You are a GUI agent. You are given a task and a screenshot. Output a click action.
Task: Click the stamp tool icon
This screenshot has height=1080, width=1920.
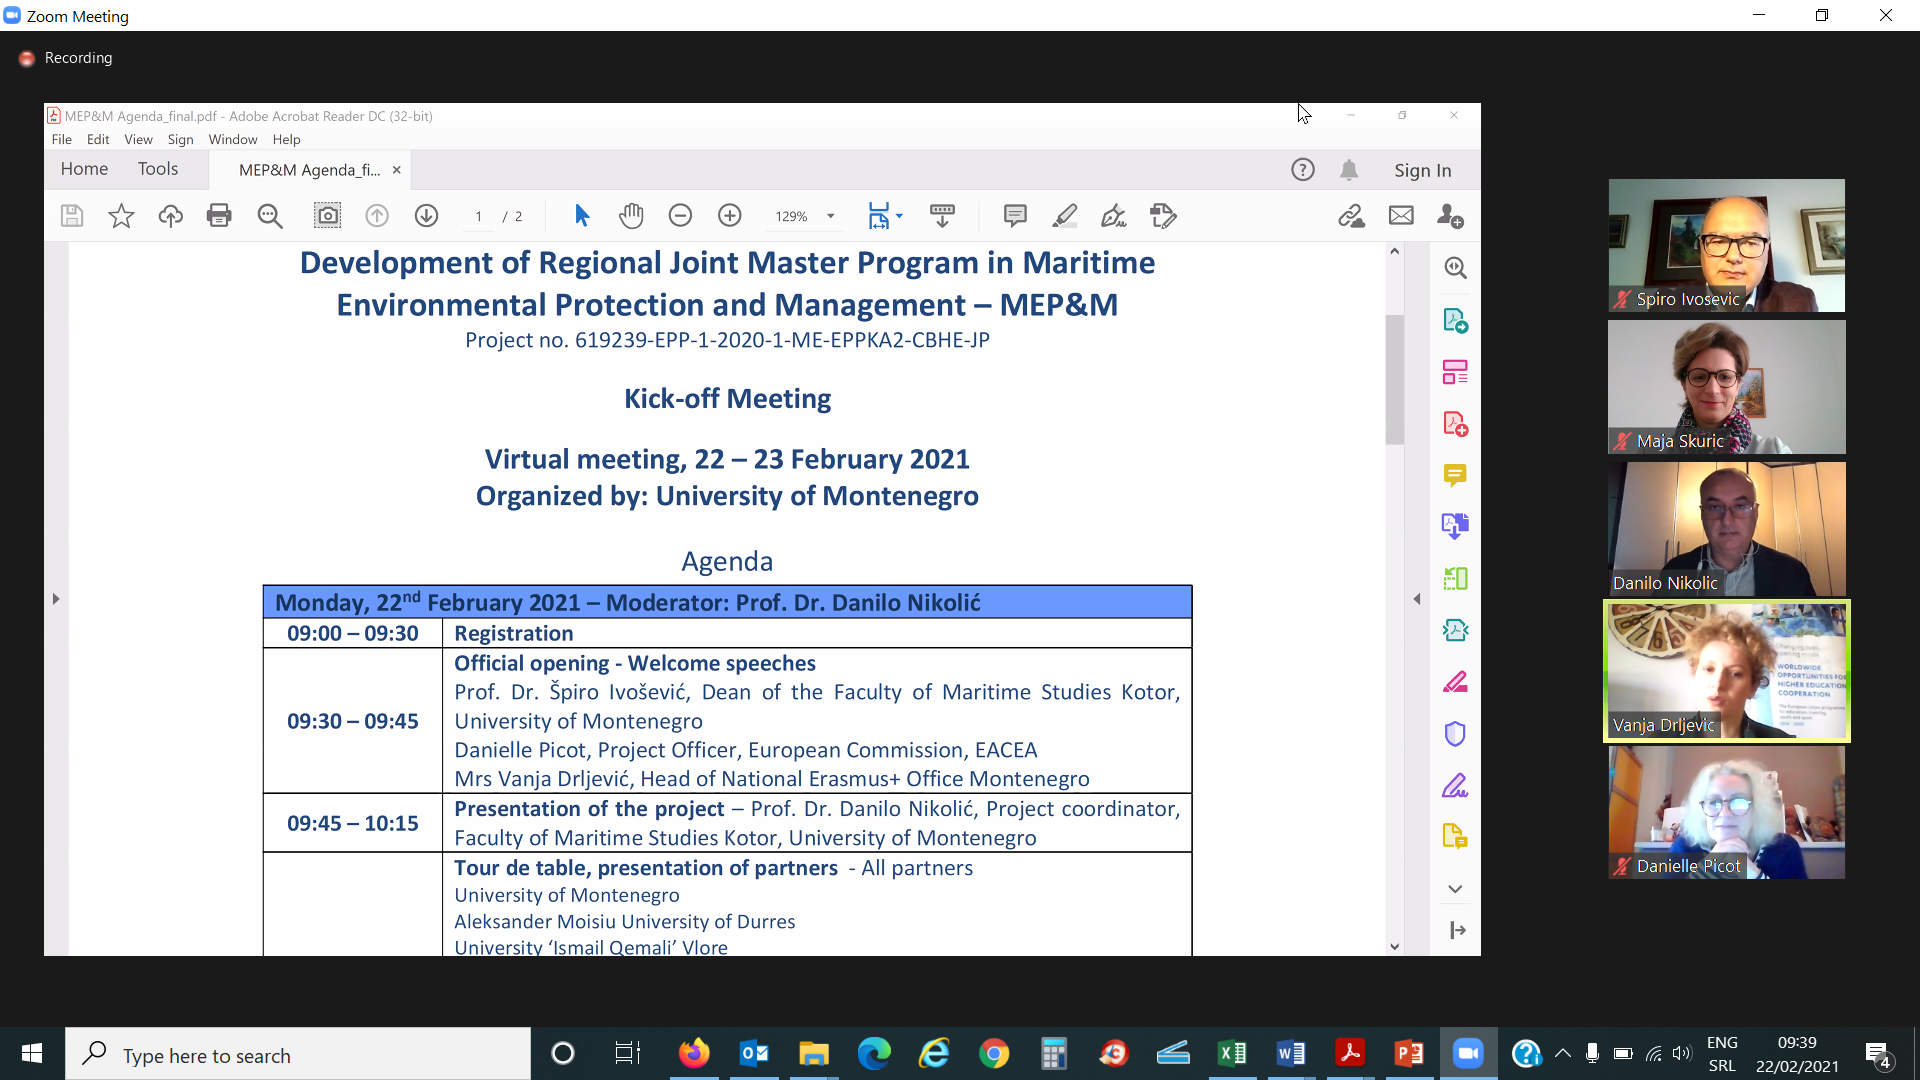coord(1163,216)
